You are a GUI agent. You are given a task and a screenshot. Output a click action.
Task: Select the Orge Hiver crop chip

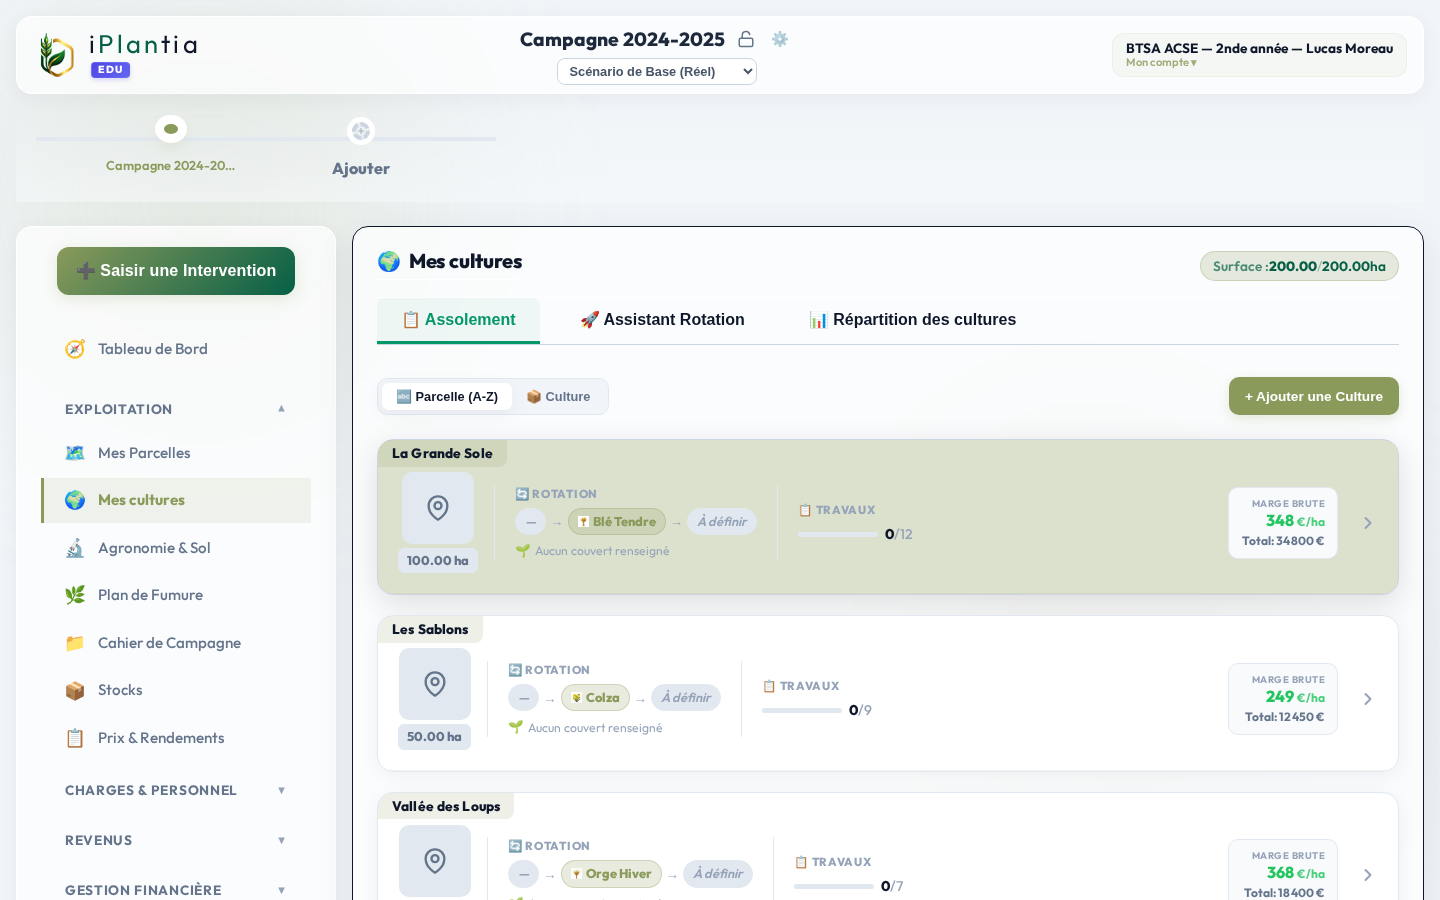[611, 874]
